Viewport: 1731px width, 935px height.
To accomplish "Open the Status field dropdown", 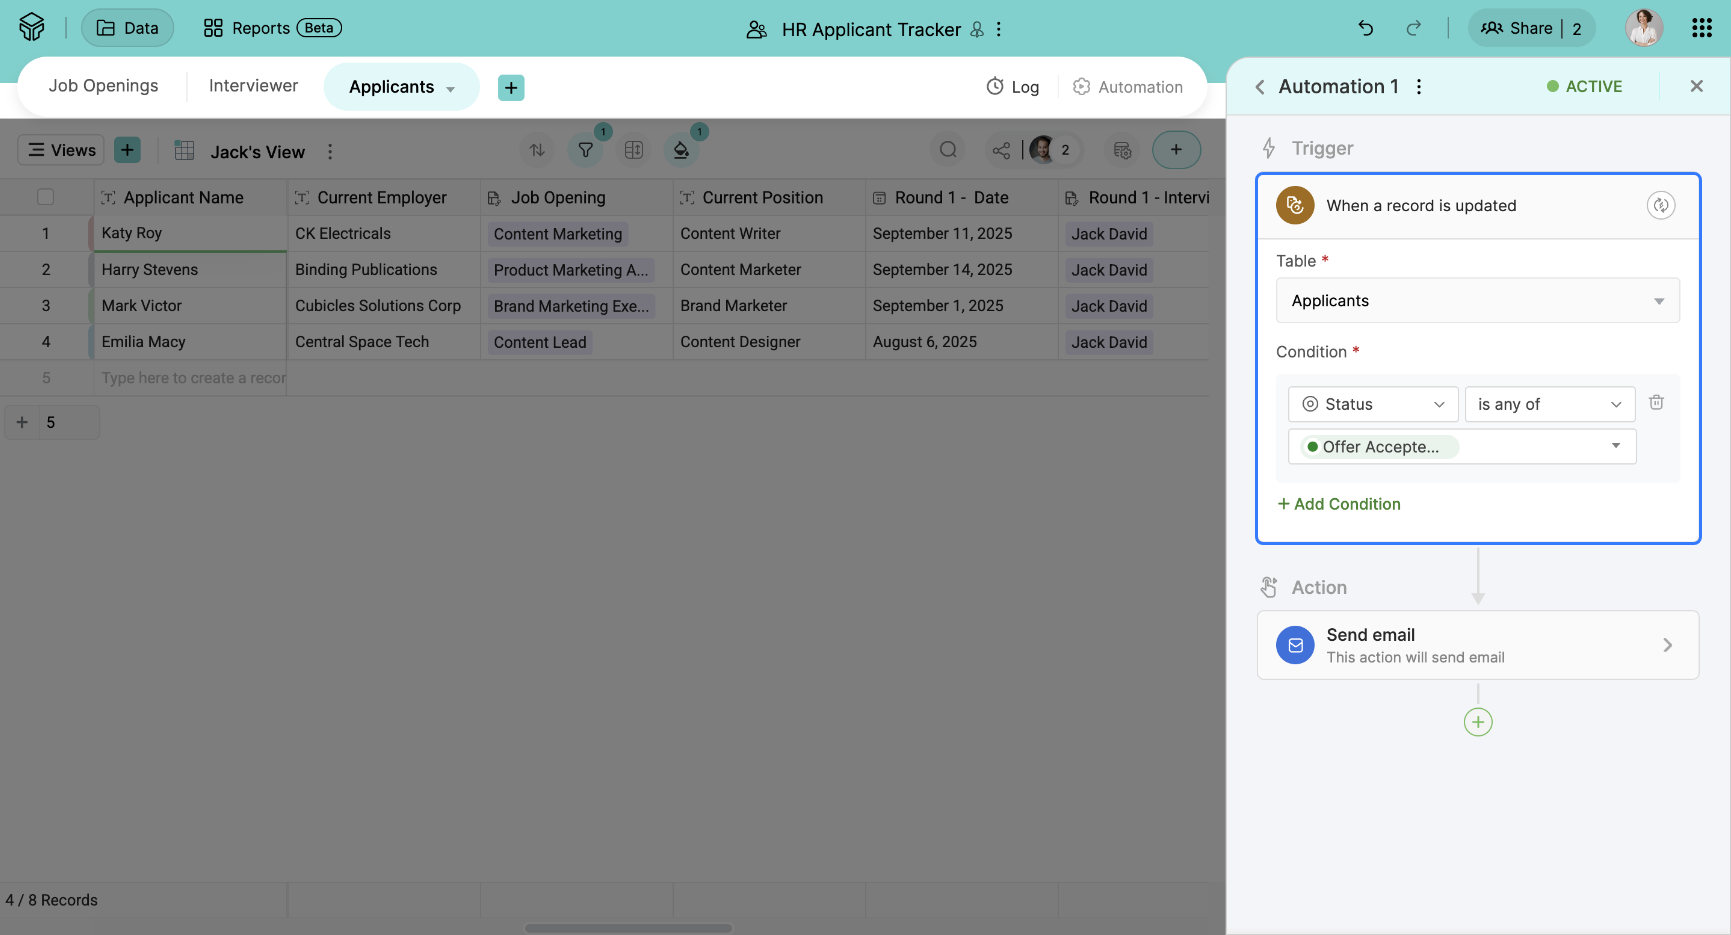I will [1372, 404].
